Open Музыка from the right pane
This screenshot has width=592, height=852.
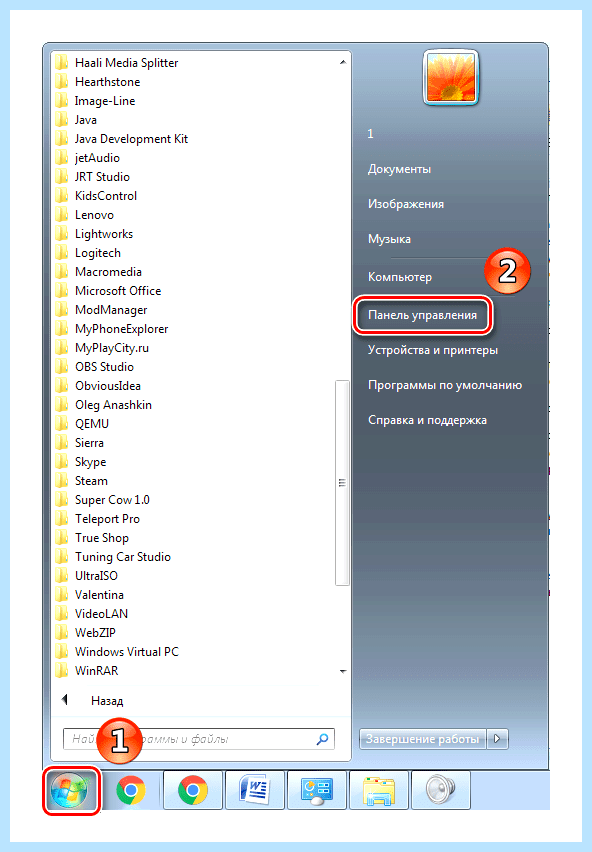(389, 239)
